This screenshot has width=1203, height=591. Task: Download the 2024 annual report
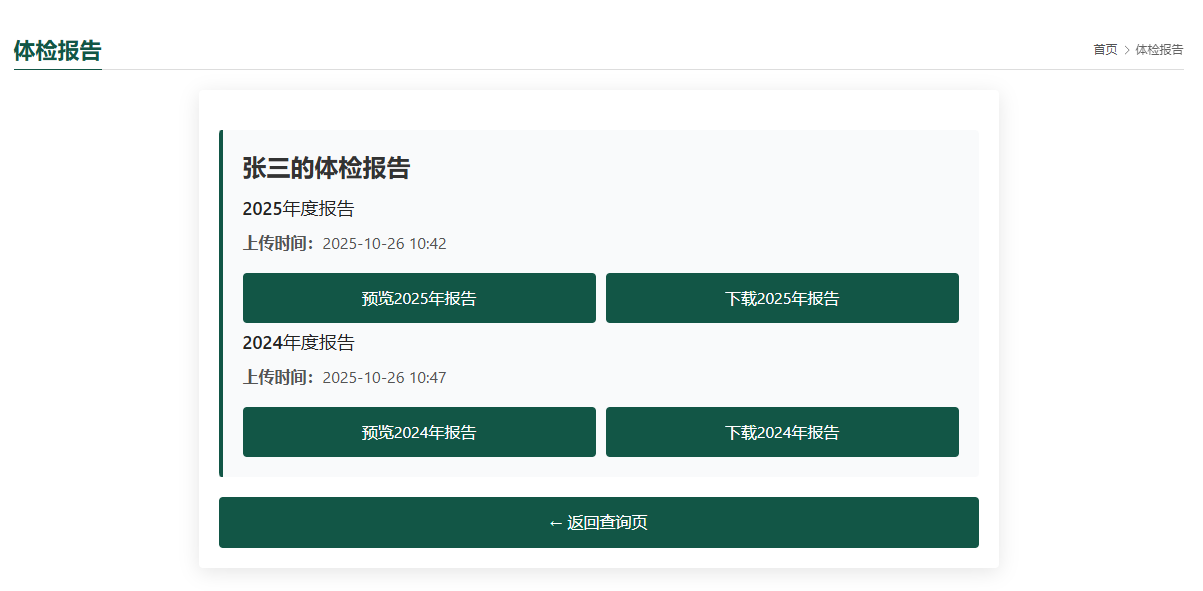(782, 432)
